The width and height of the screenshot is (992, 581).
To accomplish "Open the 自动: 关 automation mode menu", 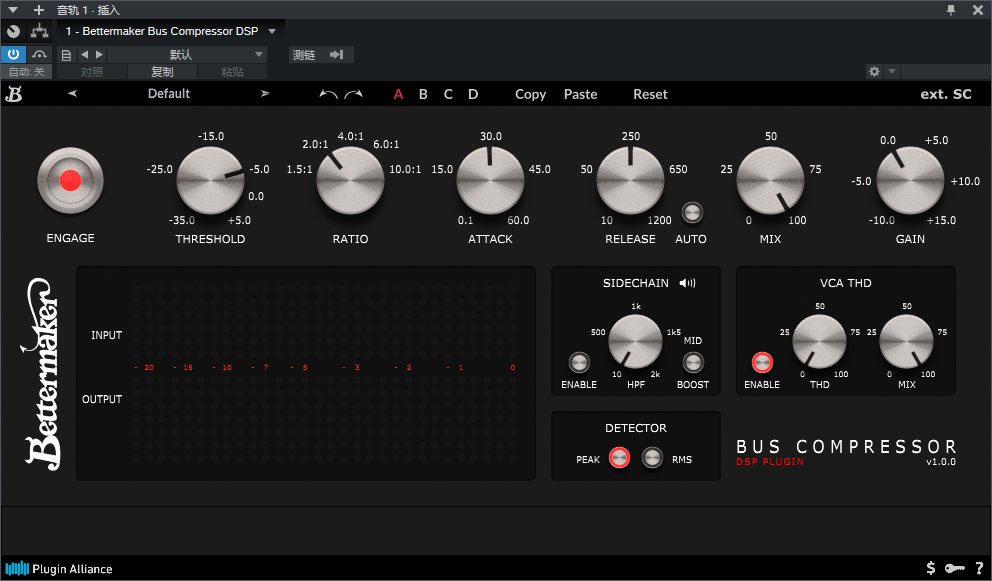I will tap(27, 72).
